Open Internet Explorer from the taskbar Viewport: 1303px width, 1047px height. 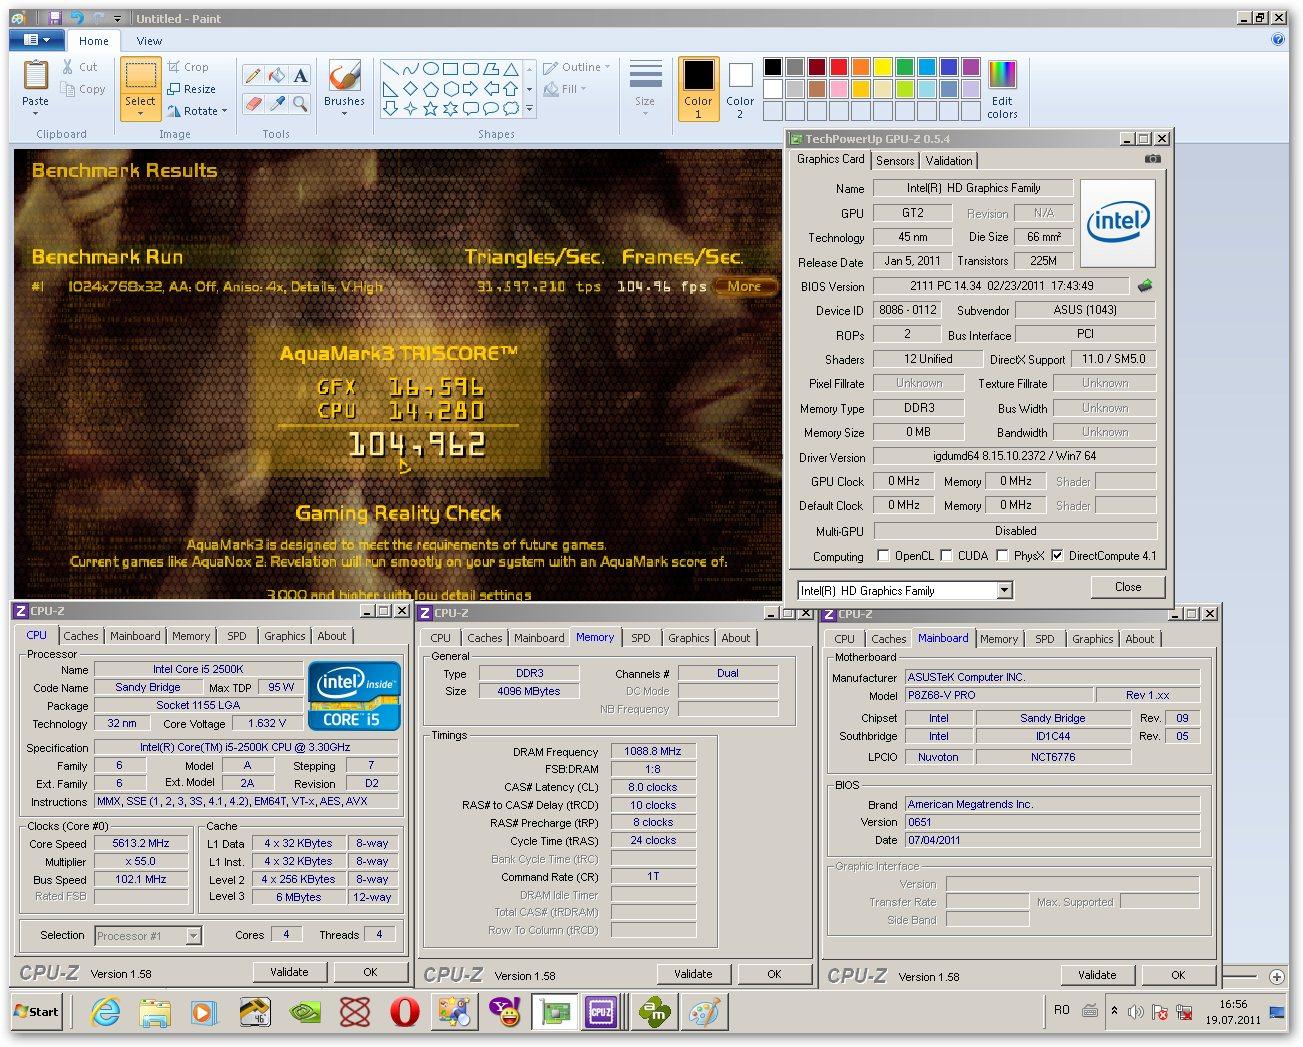tap(105, 1012)
